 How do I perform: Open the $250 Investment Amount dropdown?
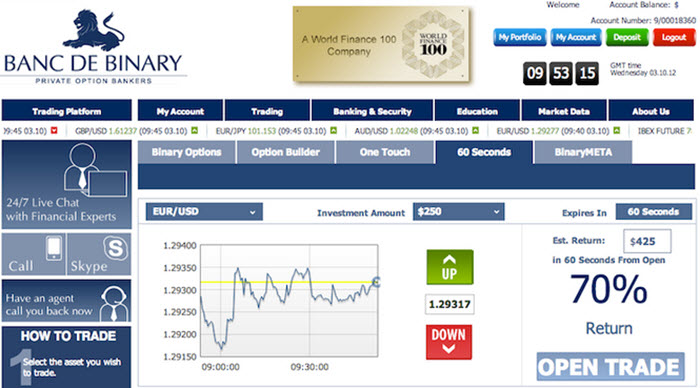pos(458,212)
